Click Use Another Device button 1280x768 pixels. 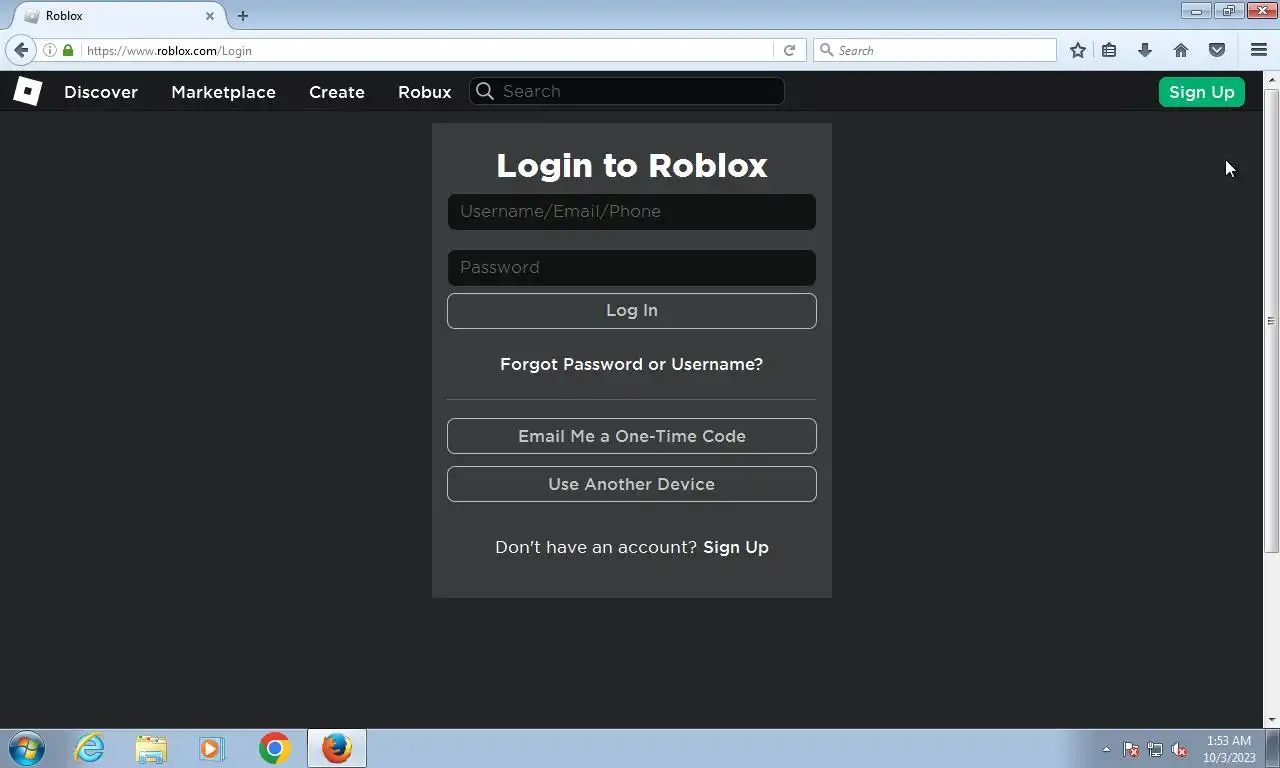[632, 484]
